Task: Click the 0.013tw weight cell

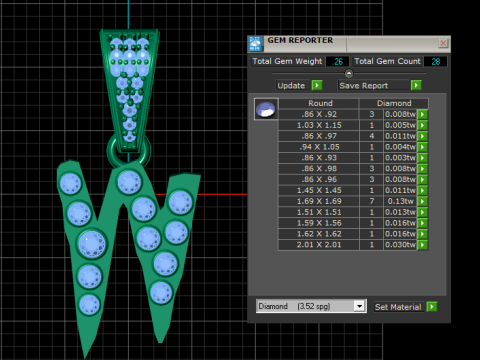Action: [x=400, y=212]
